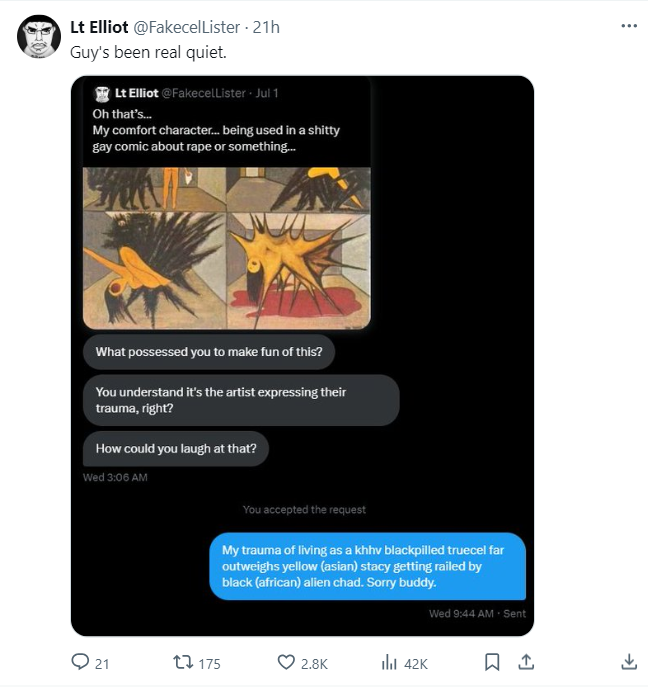
Task: Click the 175 reposts count
Action: click(x=208, y=663)
